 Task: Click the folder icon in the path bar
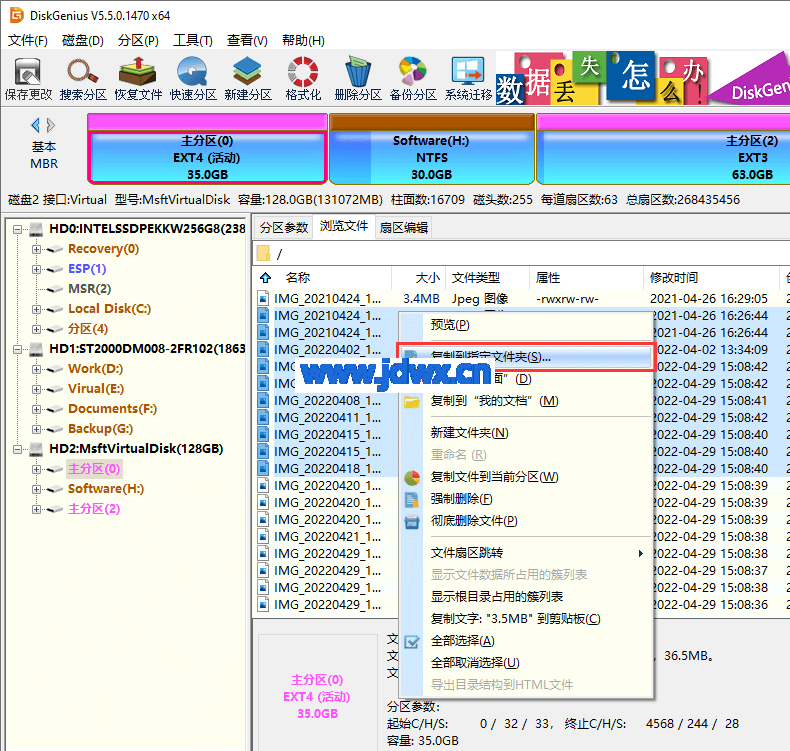pos(263,253)
